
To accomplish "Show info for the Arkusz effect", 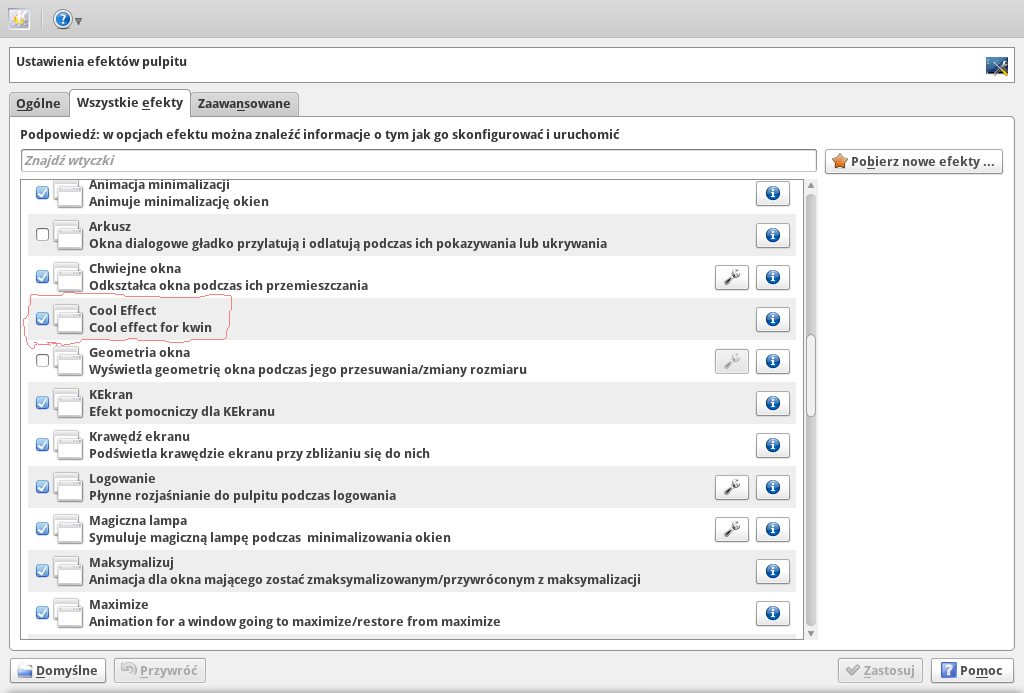I will [773, 235].
